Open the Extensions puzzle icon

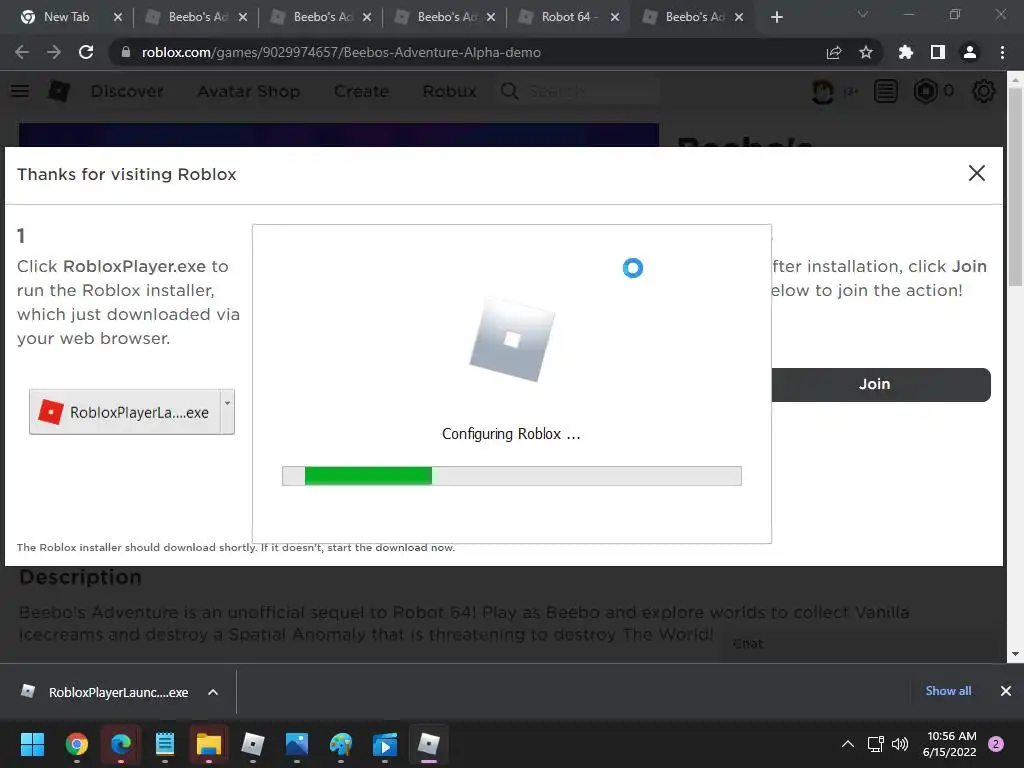tap(905, 52)
